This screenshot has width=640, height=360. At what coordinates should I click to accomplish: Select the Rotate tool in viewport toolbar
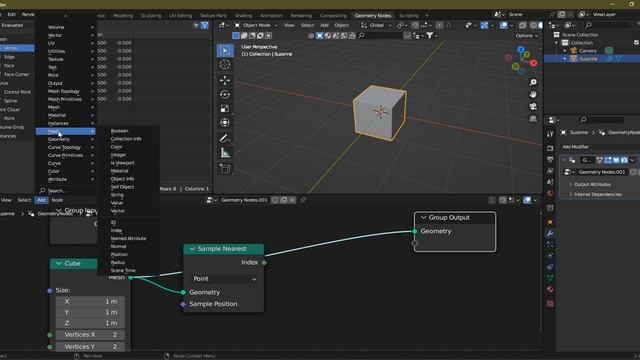[225, 94]
